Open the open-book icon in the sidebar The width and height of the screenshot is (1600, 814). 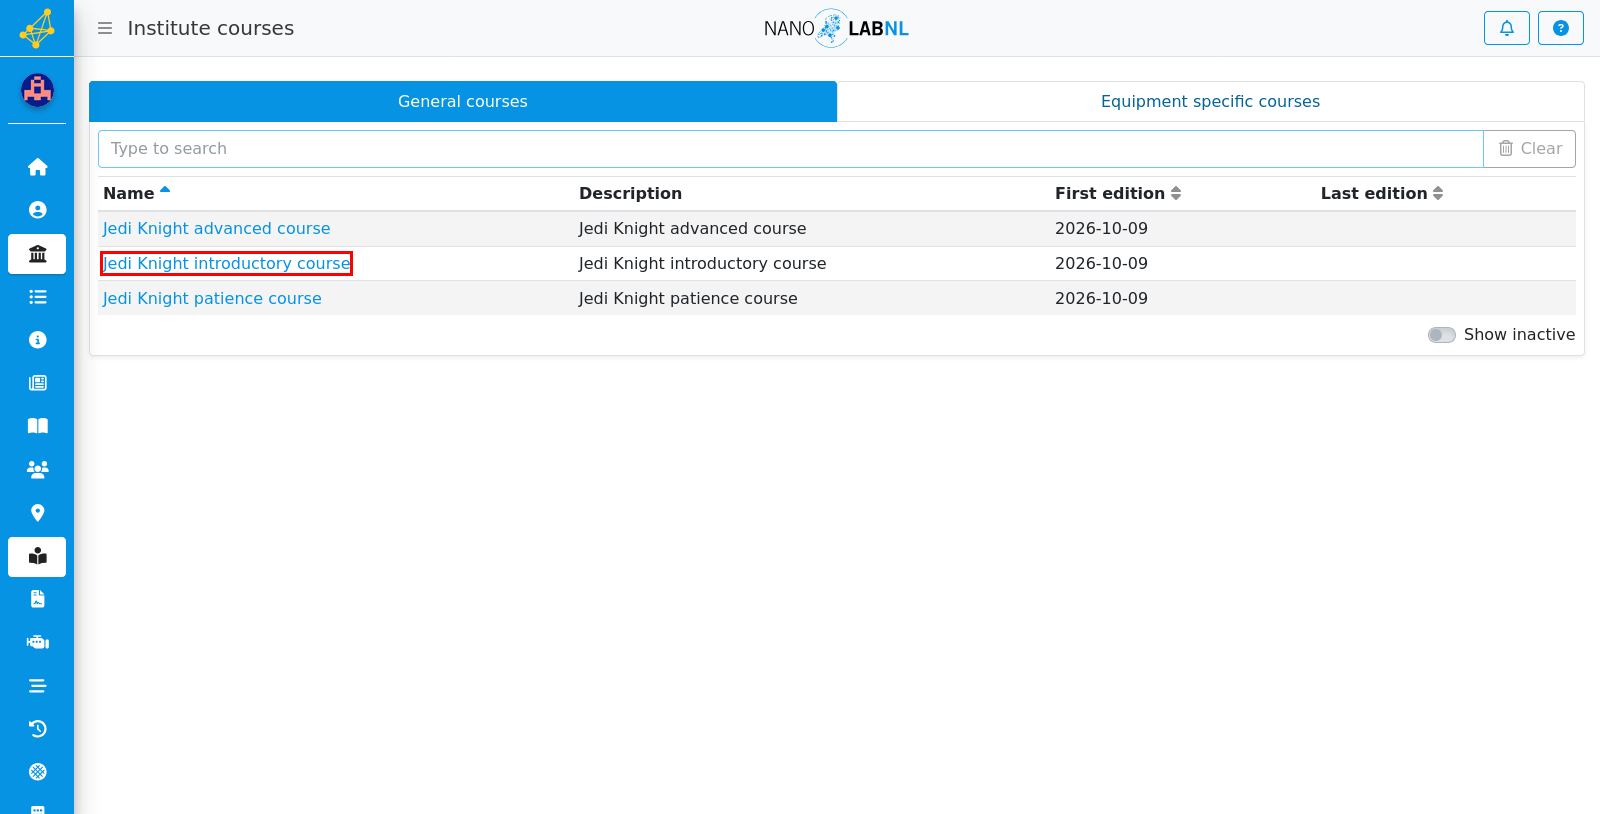tap(37, 426)
